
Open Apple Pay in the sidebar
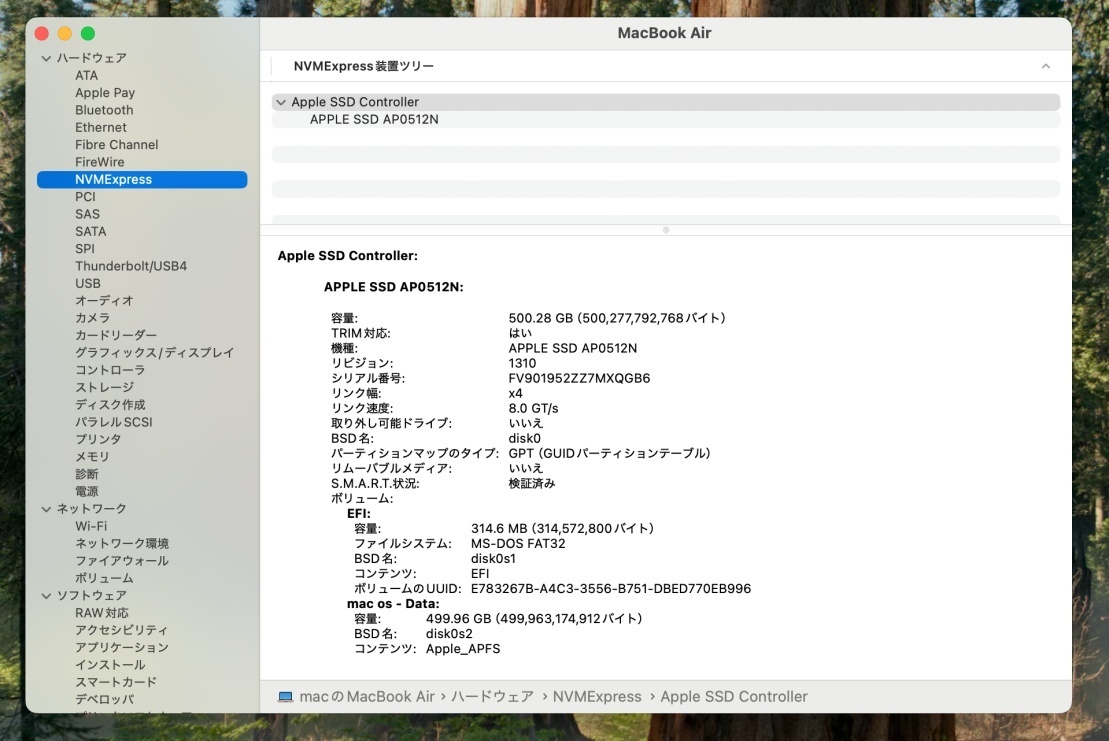coord(105,93)
